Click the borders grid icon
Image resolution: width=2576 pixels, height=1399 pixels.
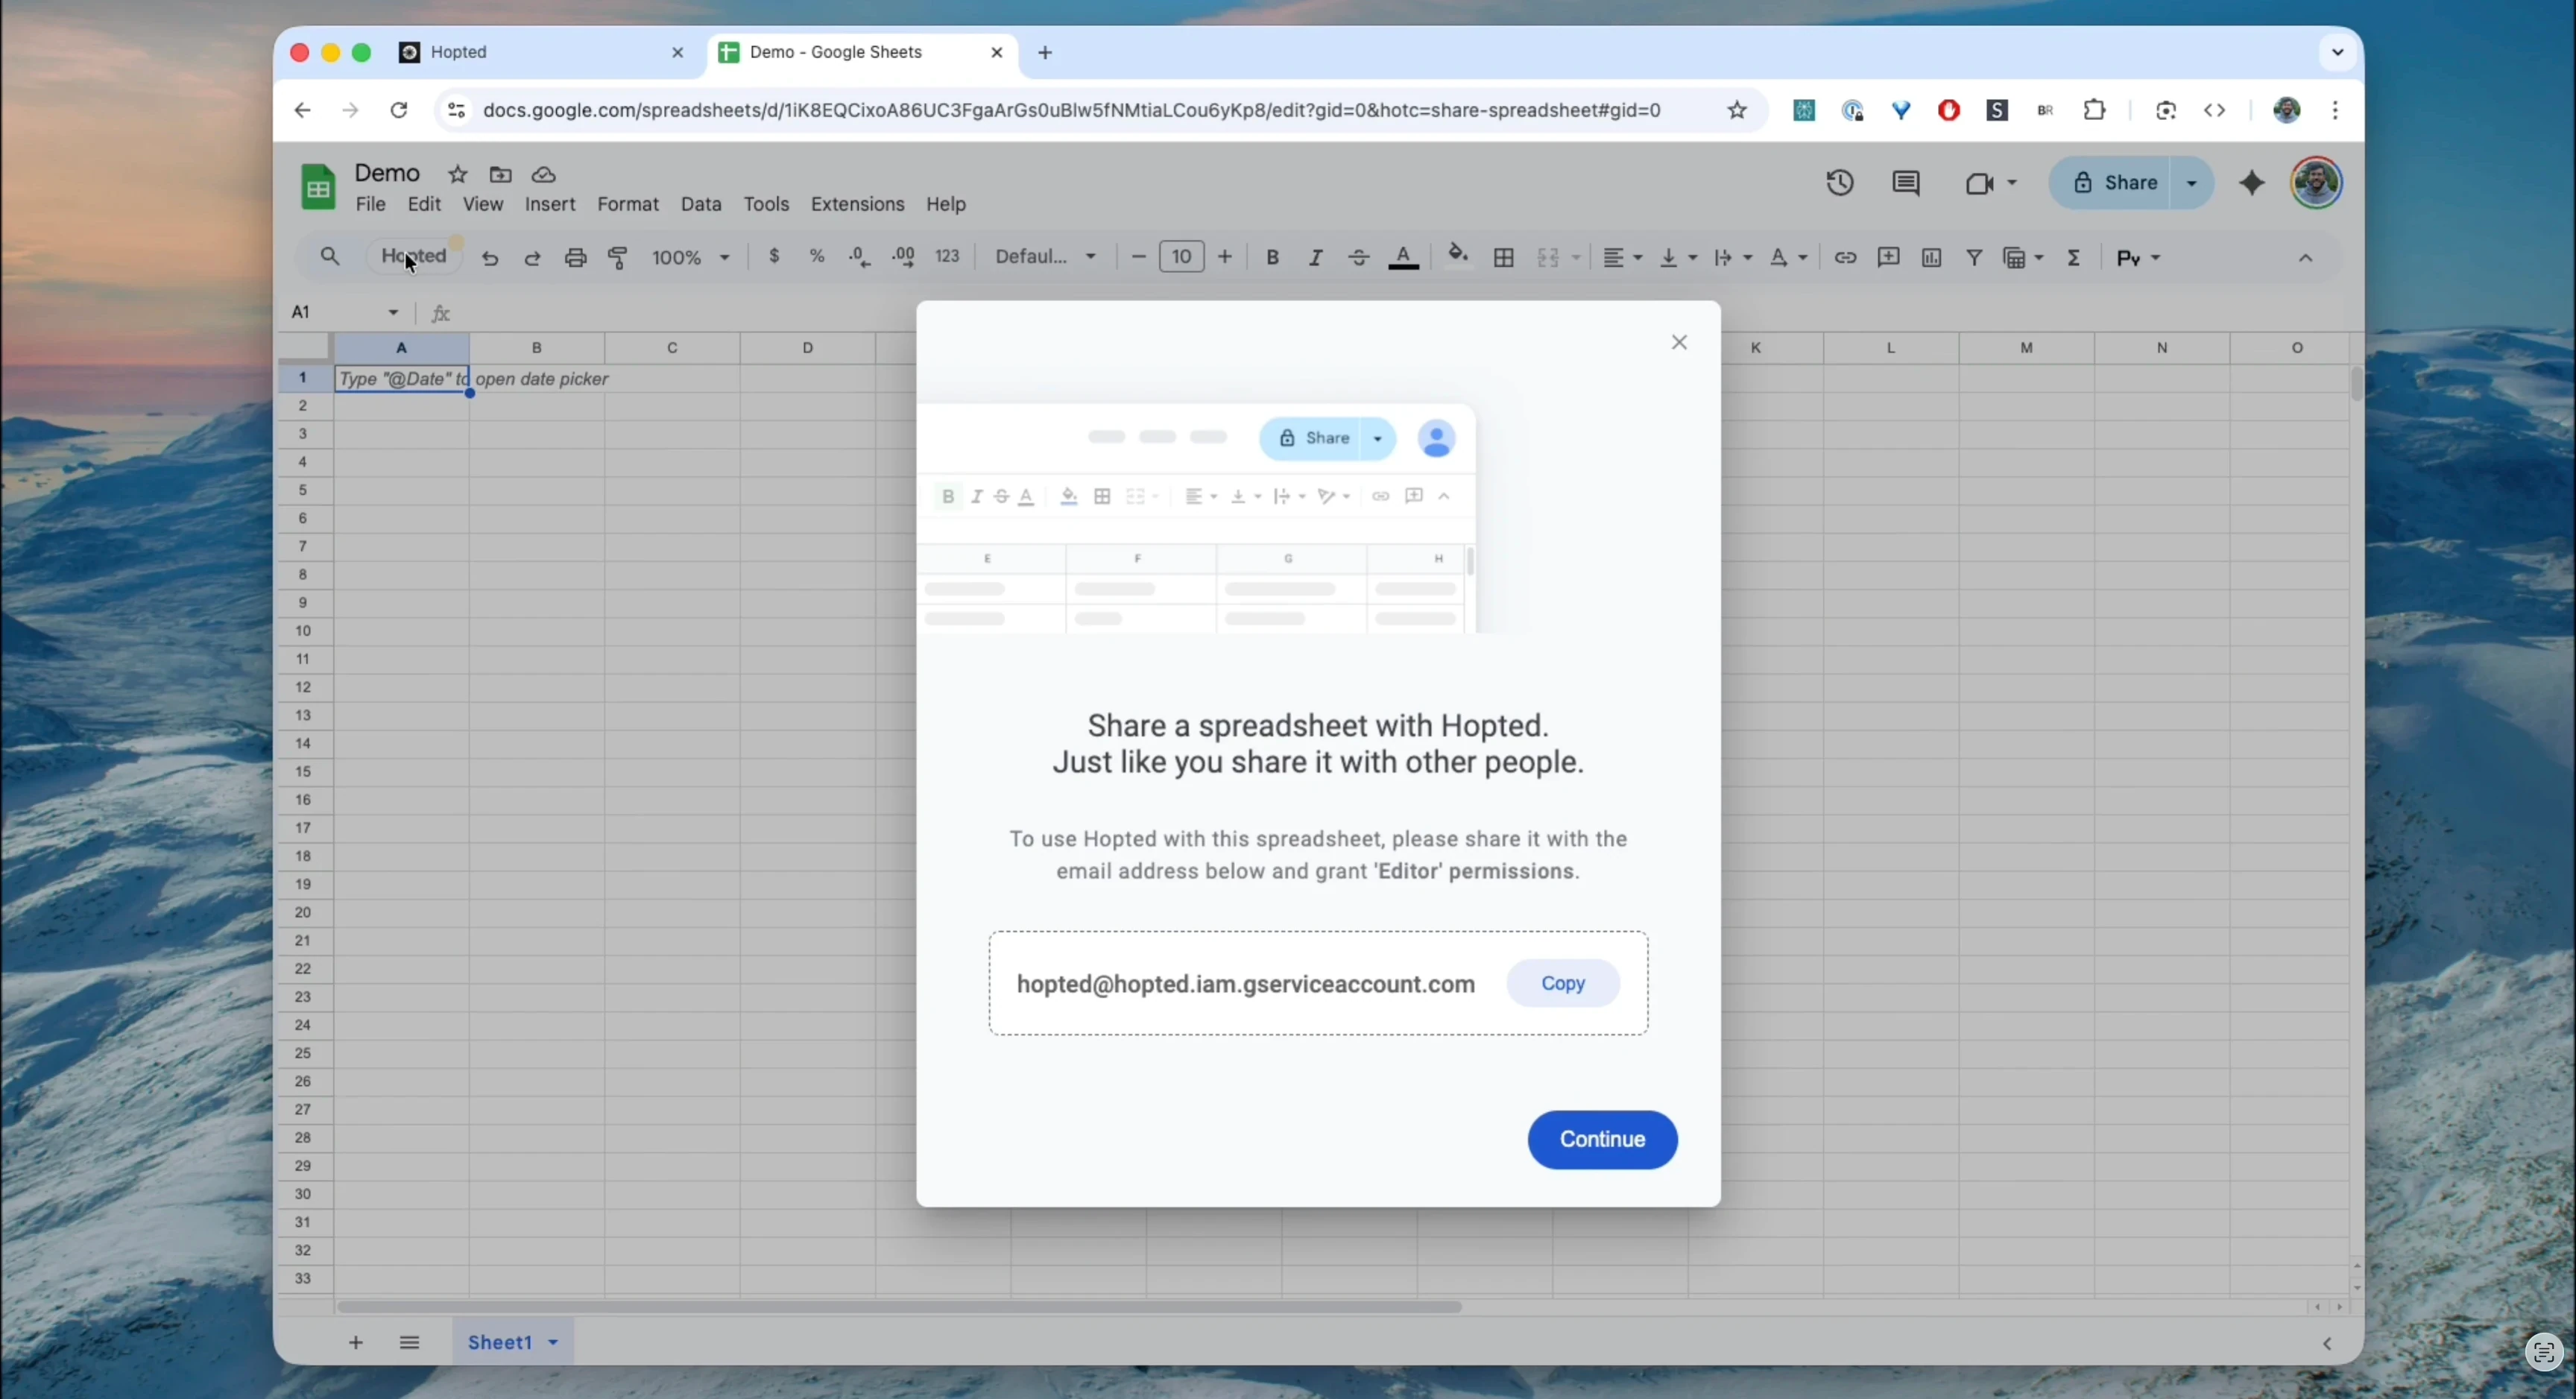tap(1503, 258)
